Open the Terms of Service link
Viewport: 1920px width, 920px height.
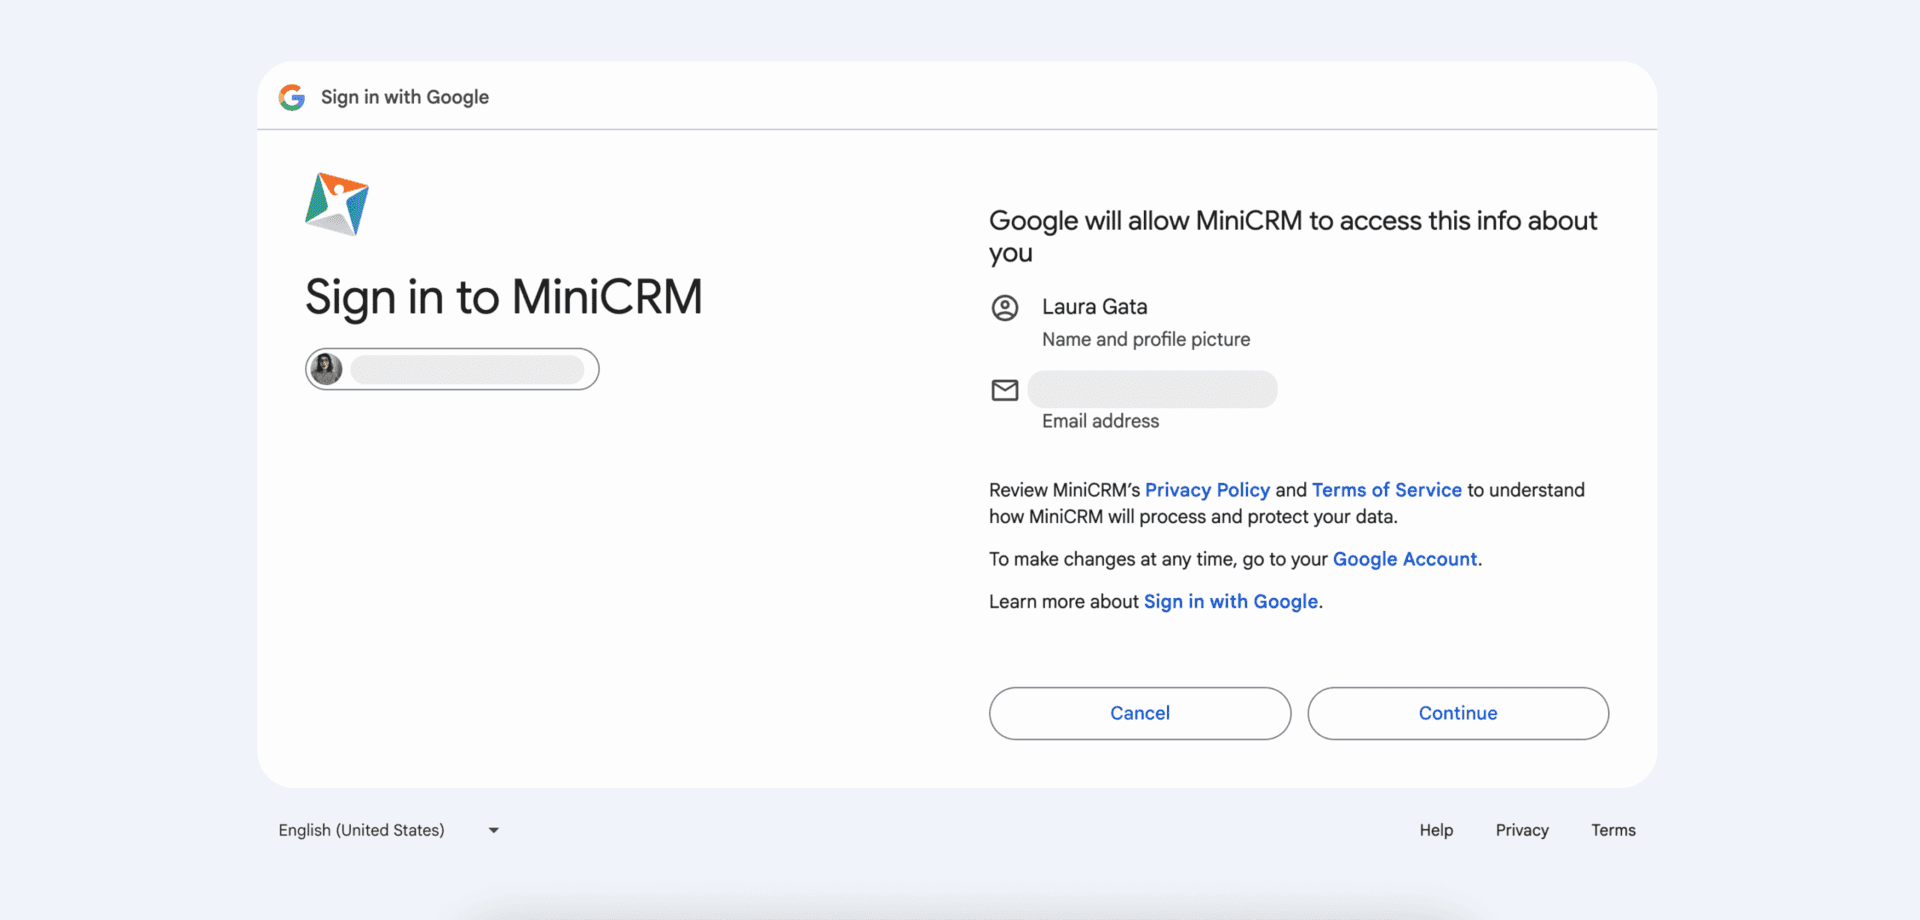coord(1386,490)
